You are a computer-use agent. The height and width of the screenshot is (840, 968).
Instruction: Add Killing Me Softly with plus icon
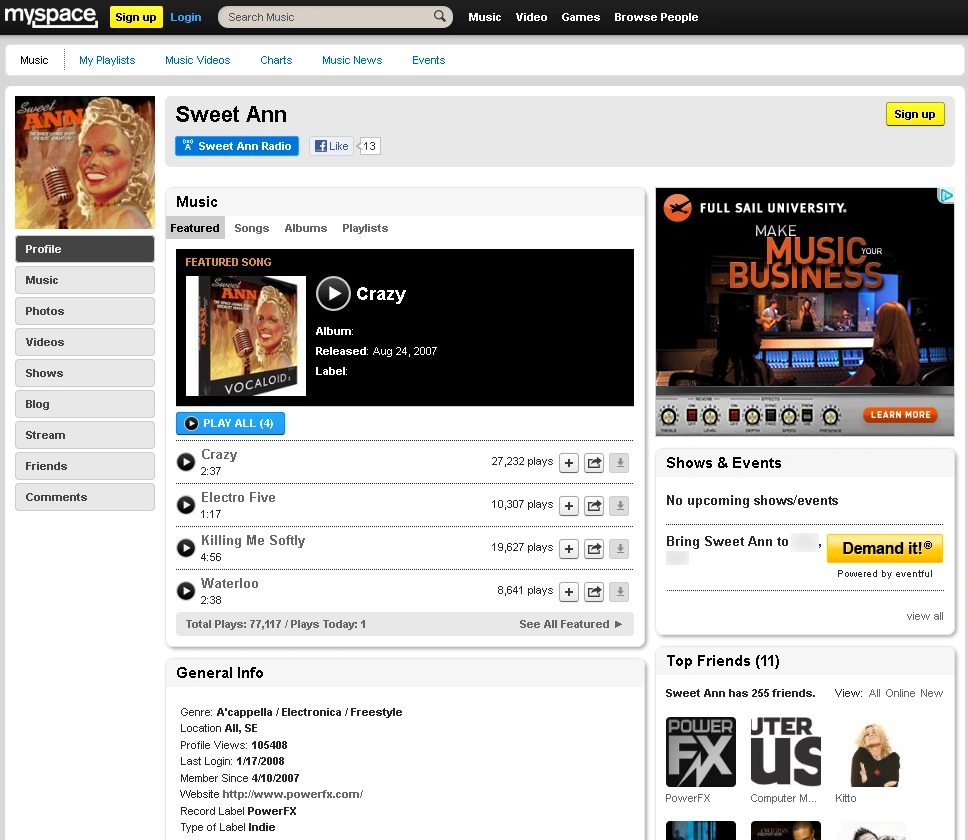[x=569, y=549]
